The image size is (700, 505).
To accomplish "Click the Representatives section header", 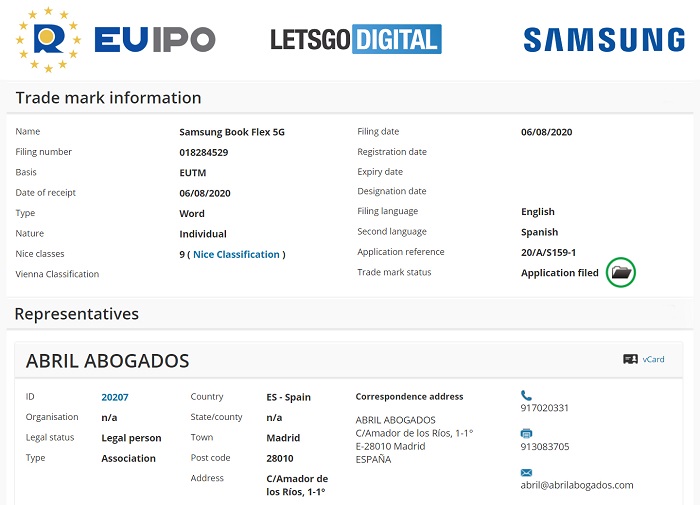I will point(76,314).
